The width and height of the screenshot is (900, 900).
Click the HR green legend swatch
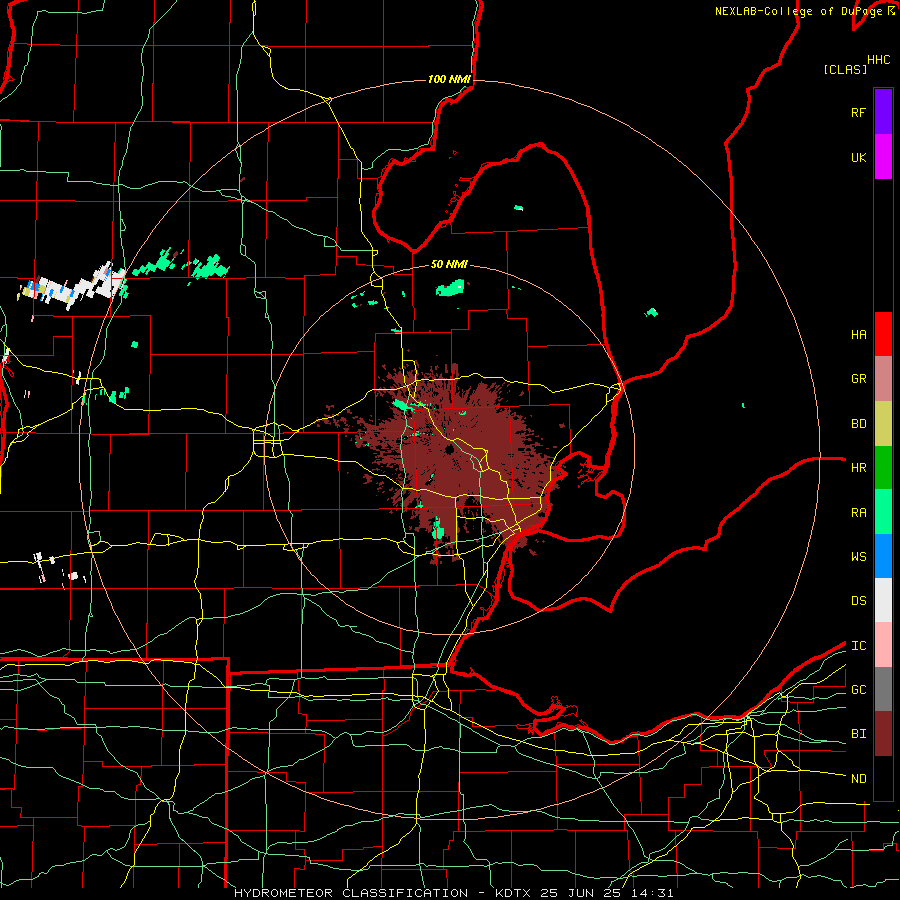pyautogui.click(x=883, y=468)
